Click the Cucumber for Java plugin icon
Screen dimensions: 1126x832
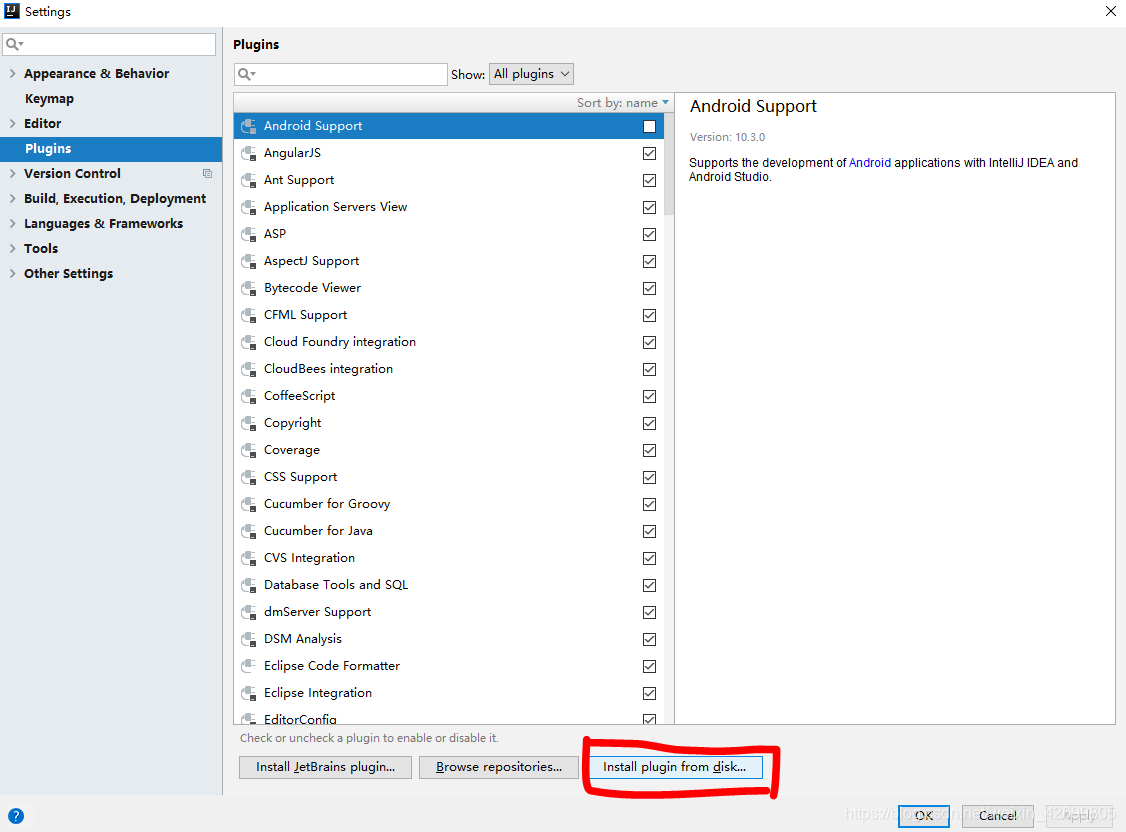pos(249,531)
